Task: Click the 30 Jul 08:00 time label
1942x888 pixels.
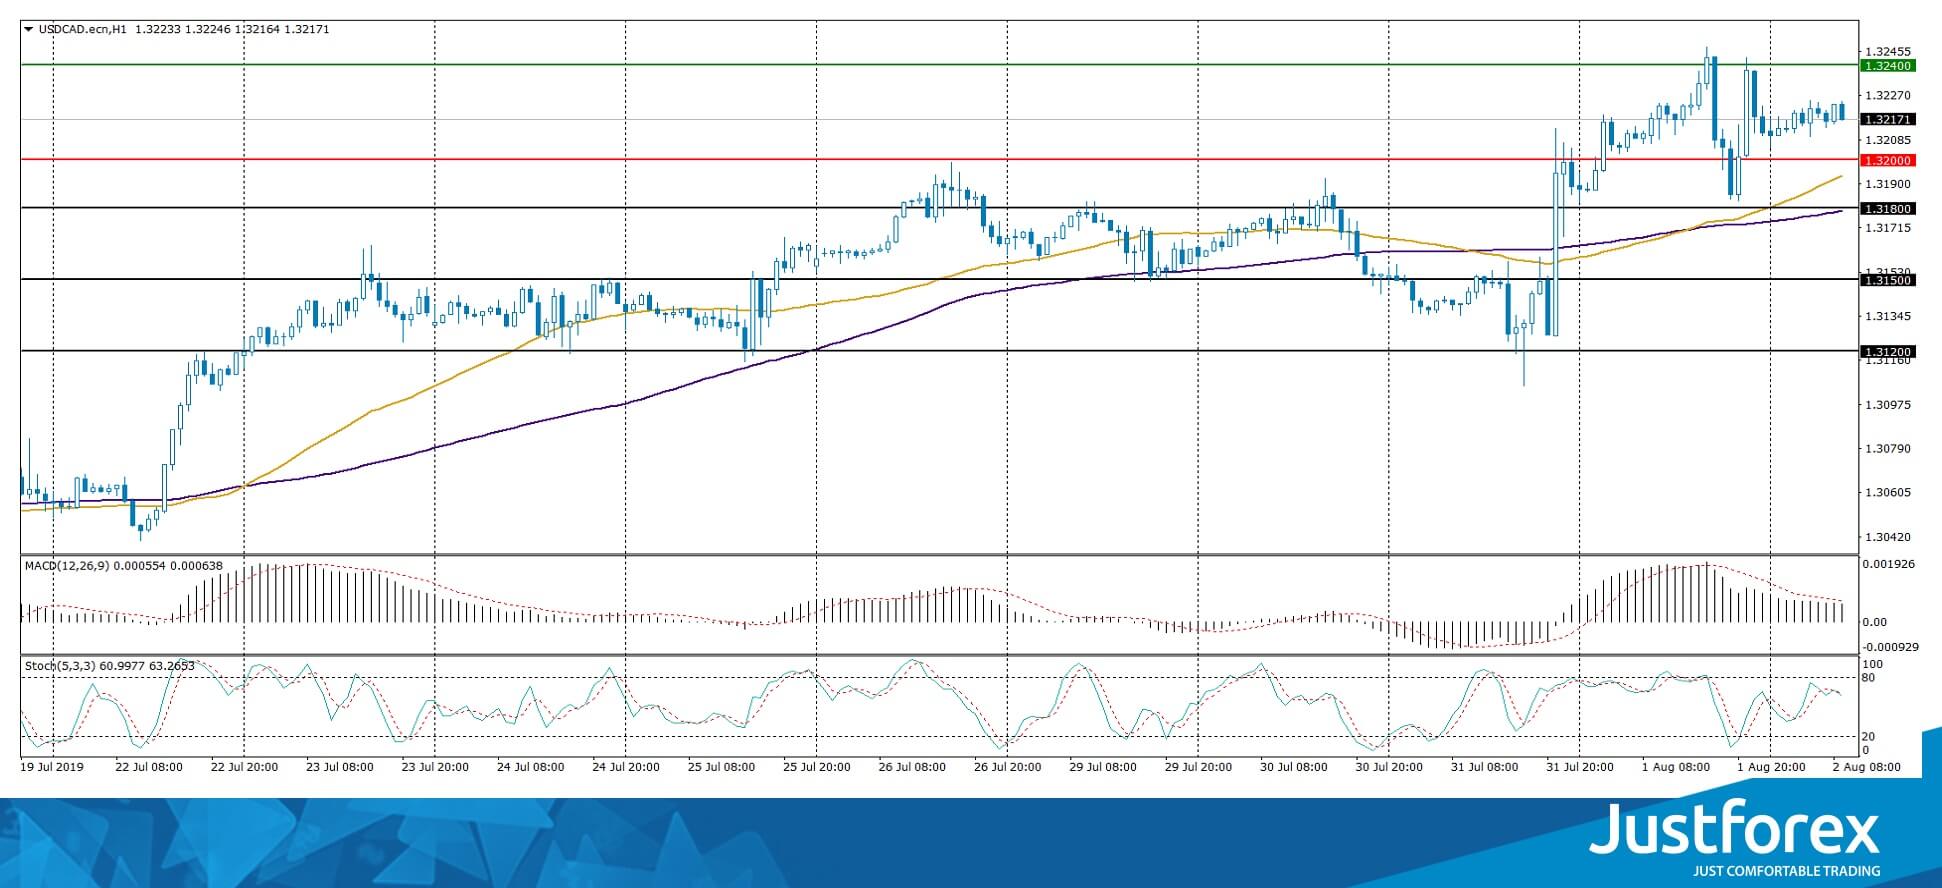Action: 1294,767
